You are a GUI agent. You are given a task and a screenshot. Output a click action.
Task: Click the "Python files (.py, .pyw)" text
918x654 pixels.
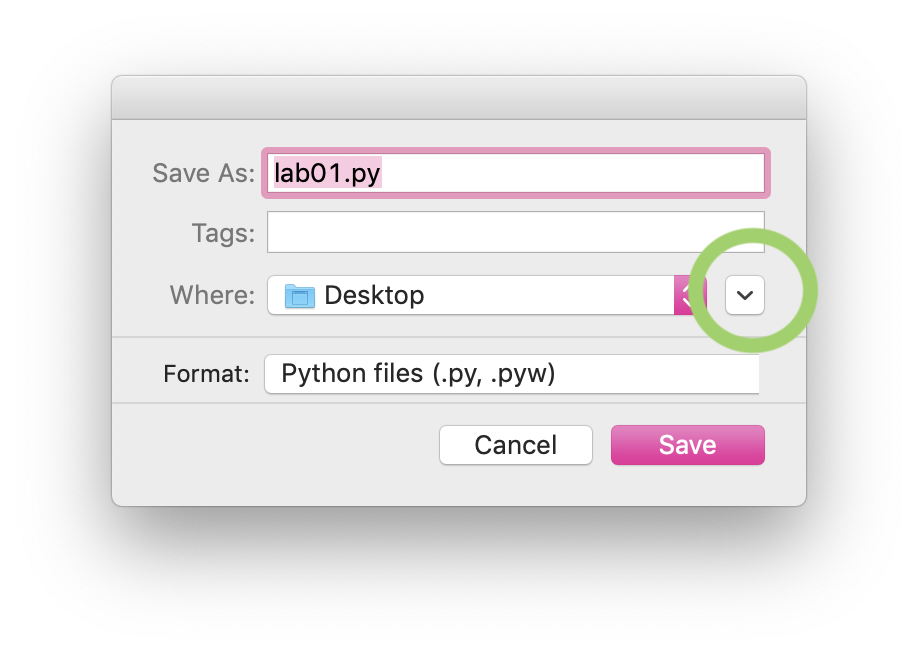click(x=418, y=374)
